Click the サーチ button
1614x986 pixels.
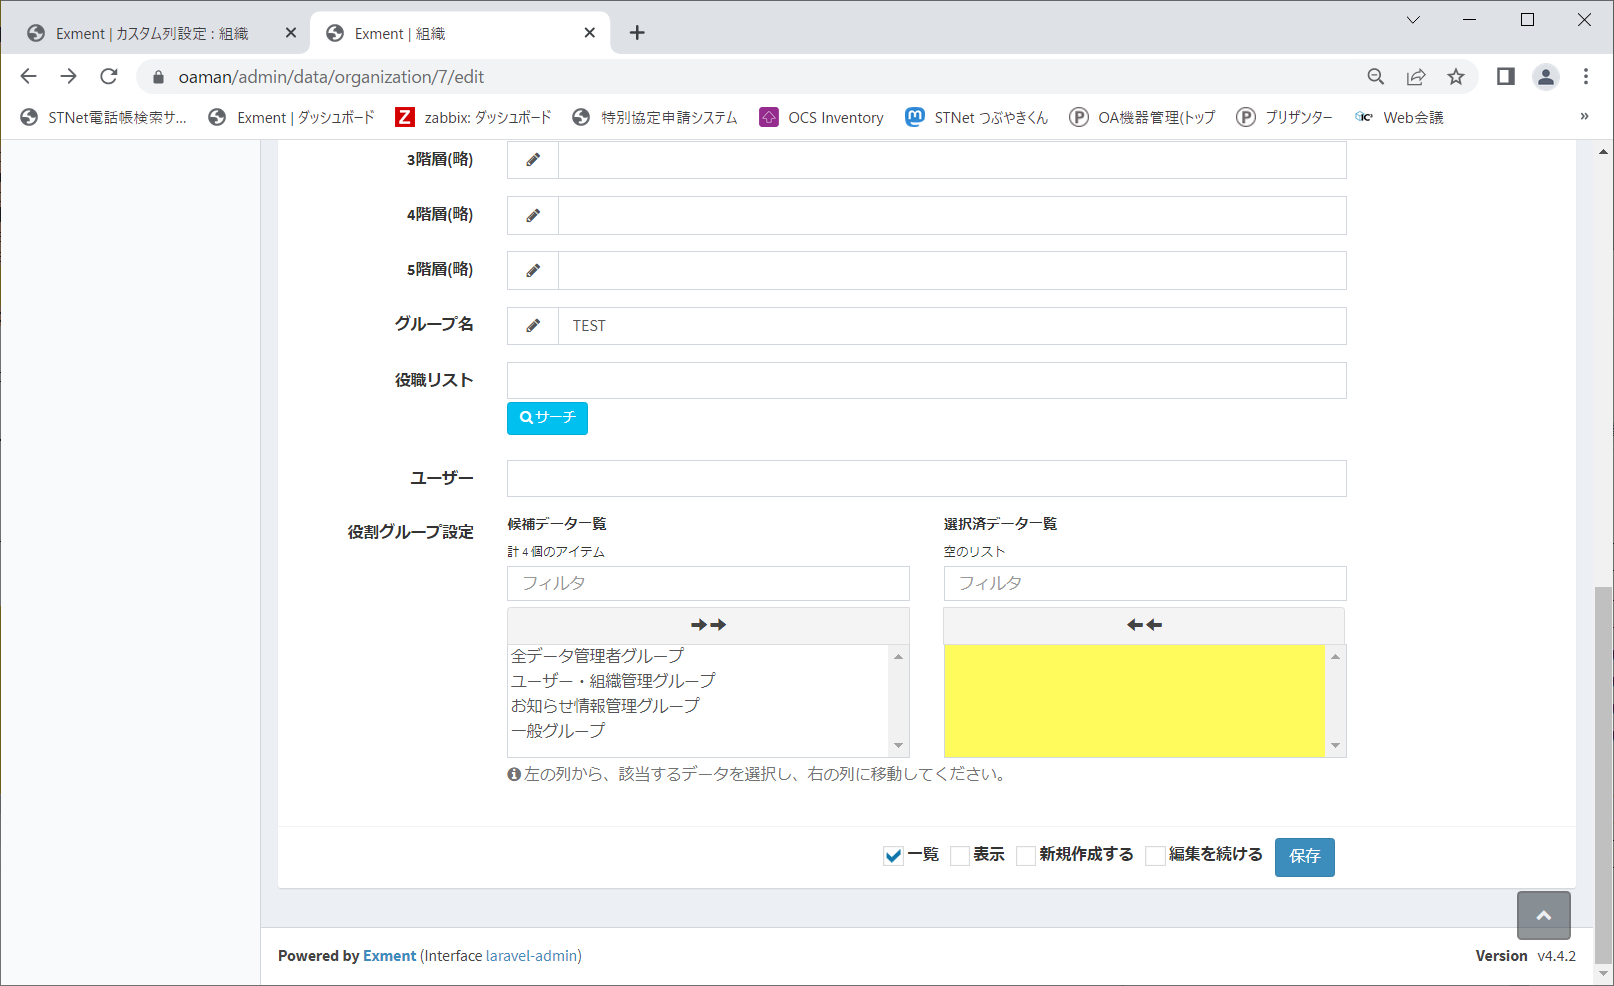(x=547, y=418)
